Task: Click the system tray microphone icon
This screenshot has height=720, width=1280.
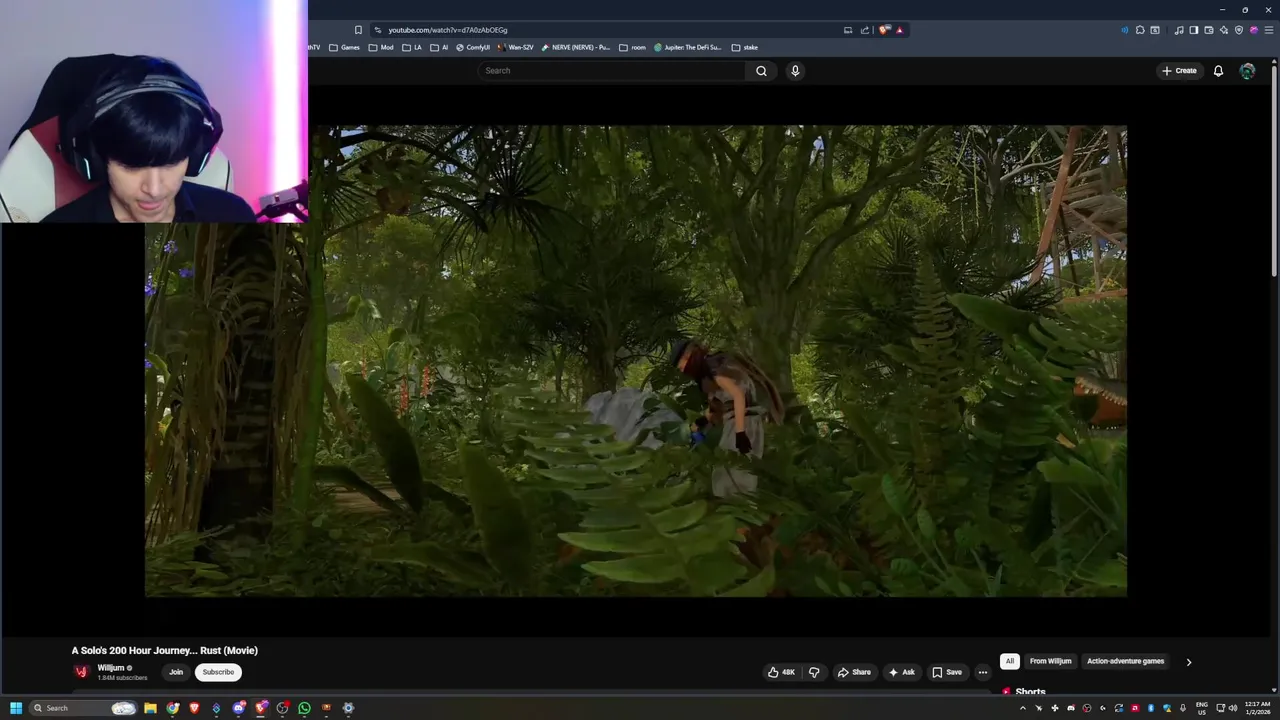Action: click(x=1183, y=708)
